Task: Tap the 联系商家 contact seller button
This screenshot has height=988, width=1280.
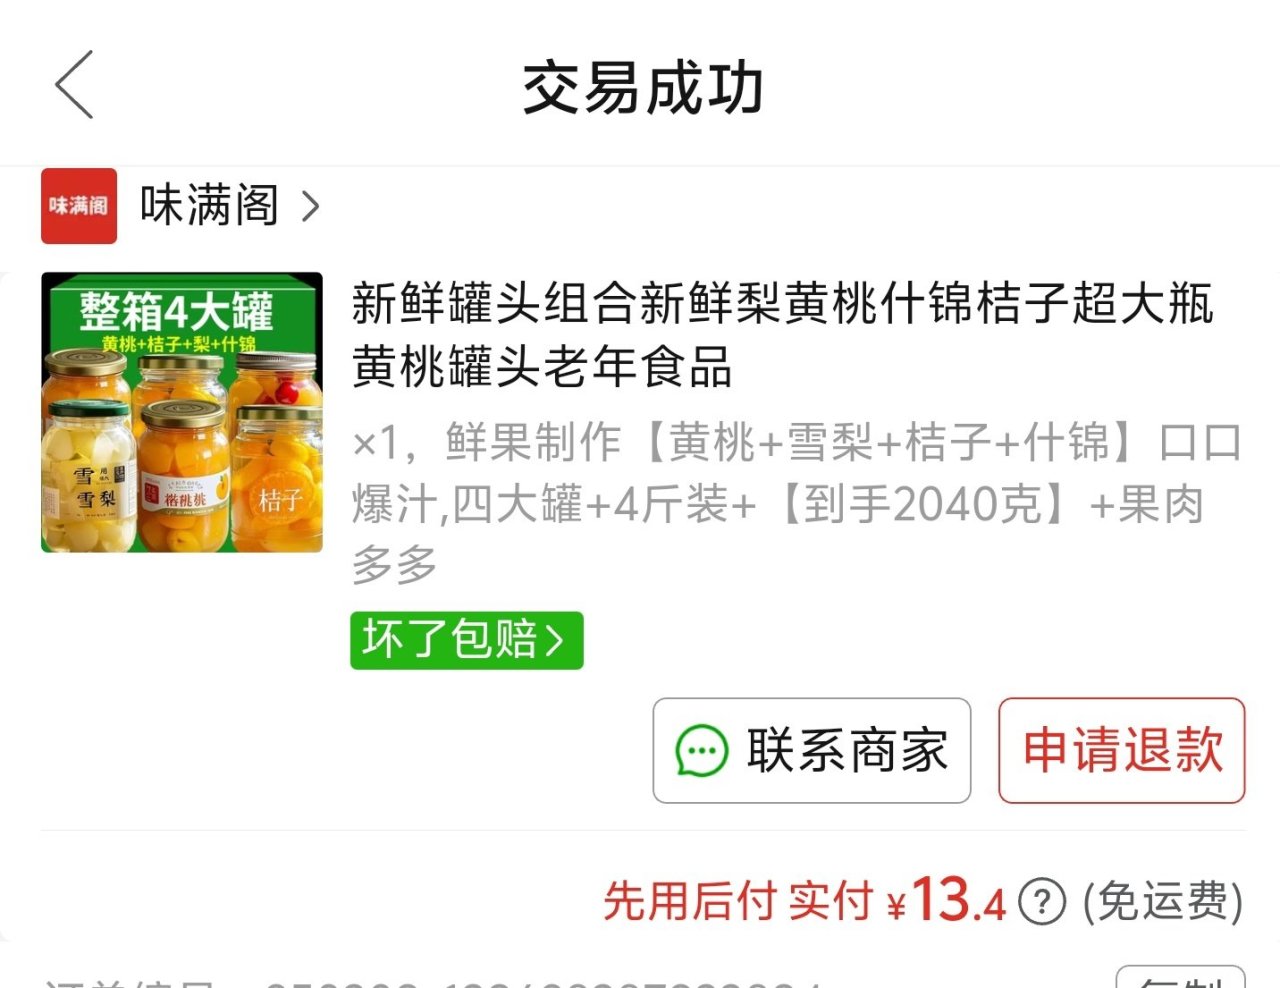Action: click(x=812, y=750)
